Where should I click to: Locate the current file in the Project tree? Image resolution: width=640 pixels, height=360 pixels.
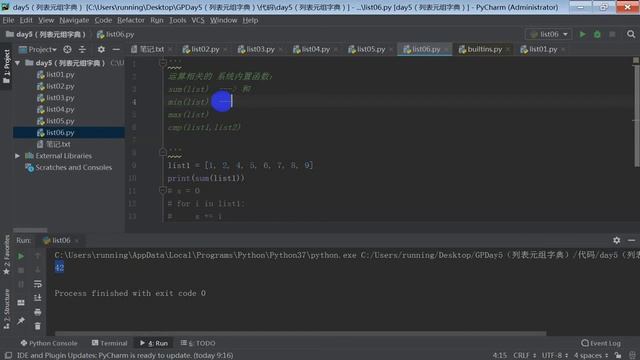[67, 49]
